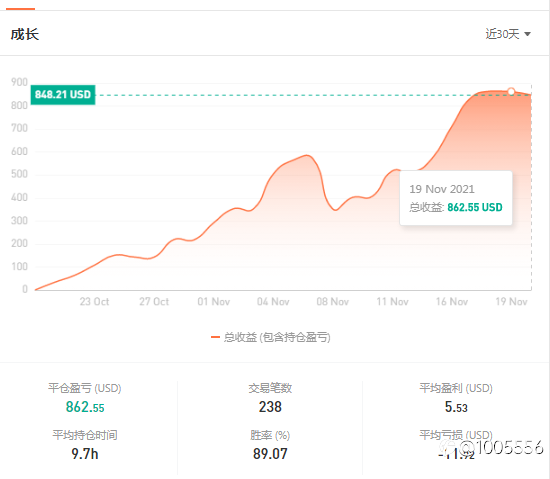Click the 11 Nov axis label
Image resolution: width=550 pixels, height=479 pixels.
392,302
